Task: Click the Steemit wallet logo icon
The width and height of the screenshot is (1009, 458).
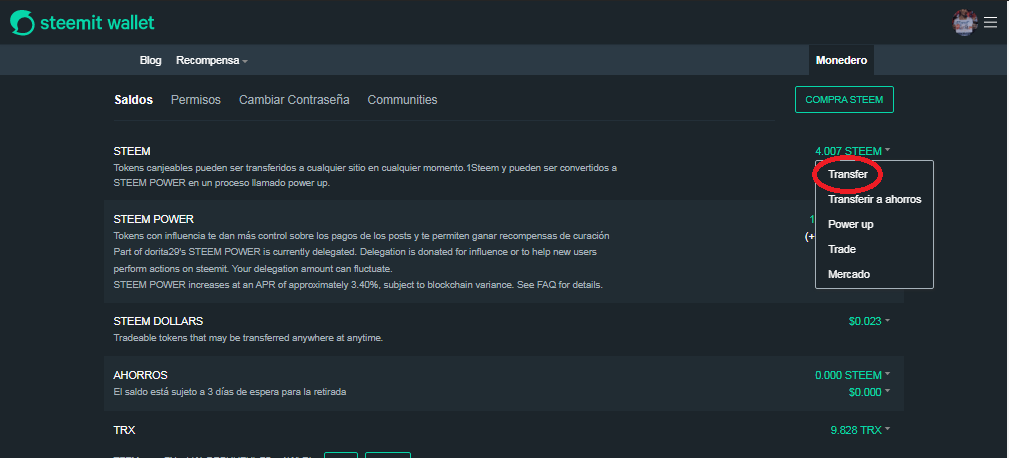Action: (x=22, y=23)
